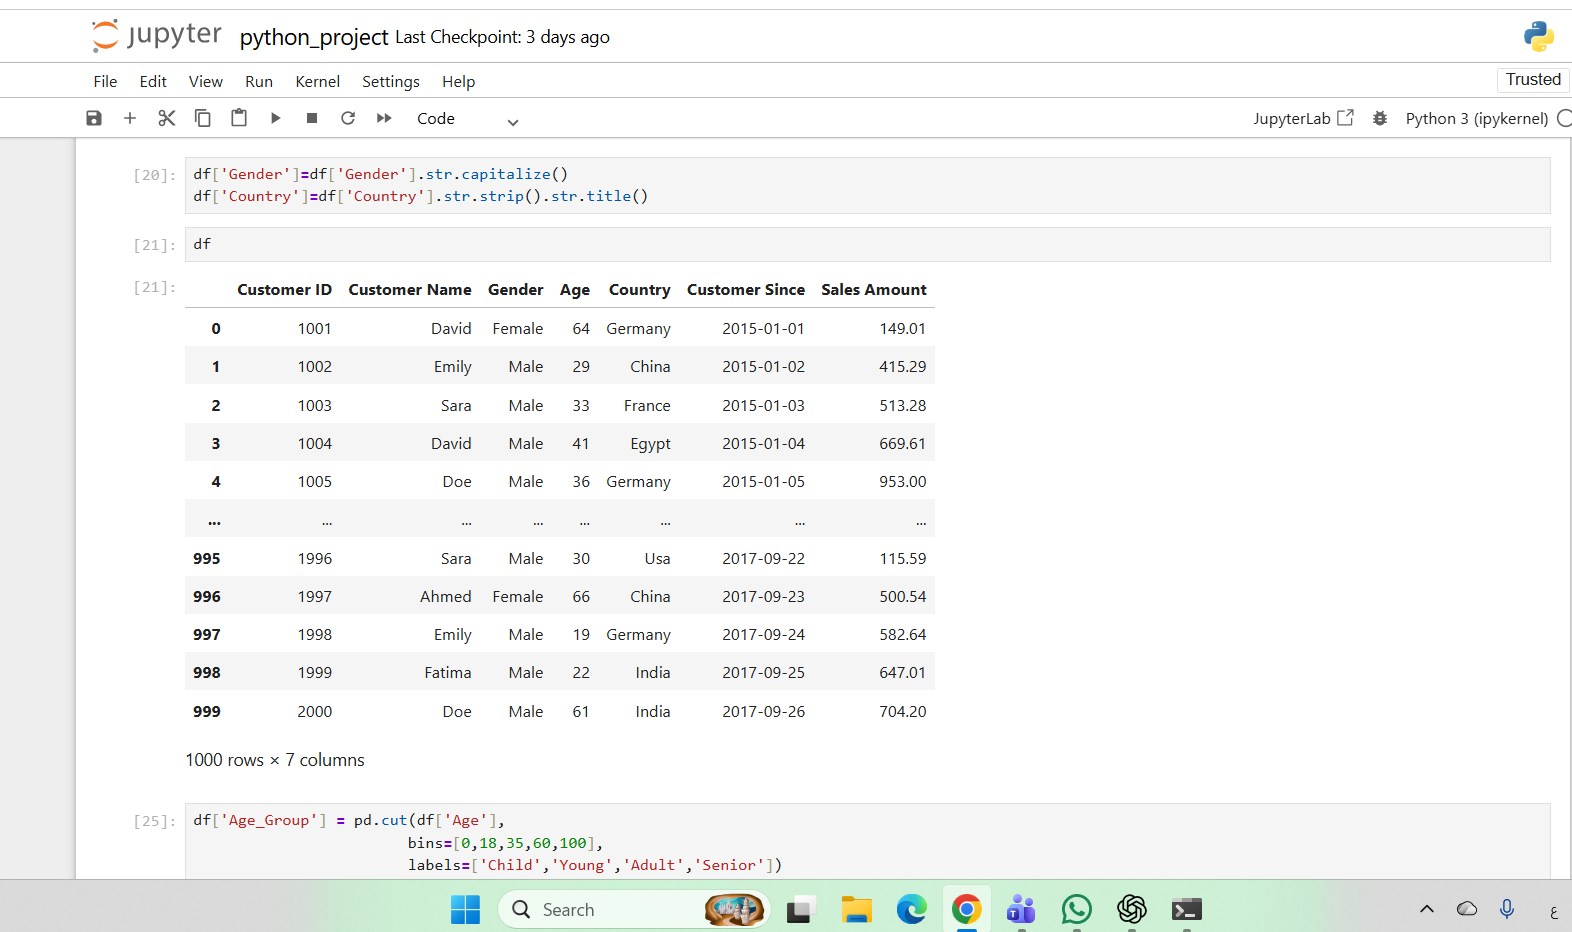Restart kernel and run all cells
This screenshot has width=1572, height=932.
384,118
